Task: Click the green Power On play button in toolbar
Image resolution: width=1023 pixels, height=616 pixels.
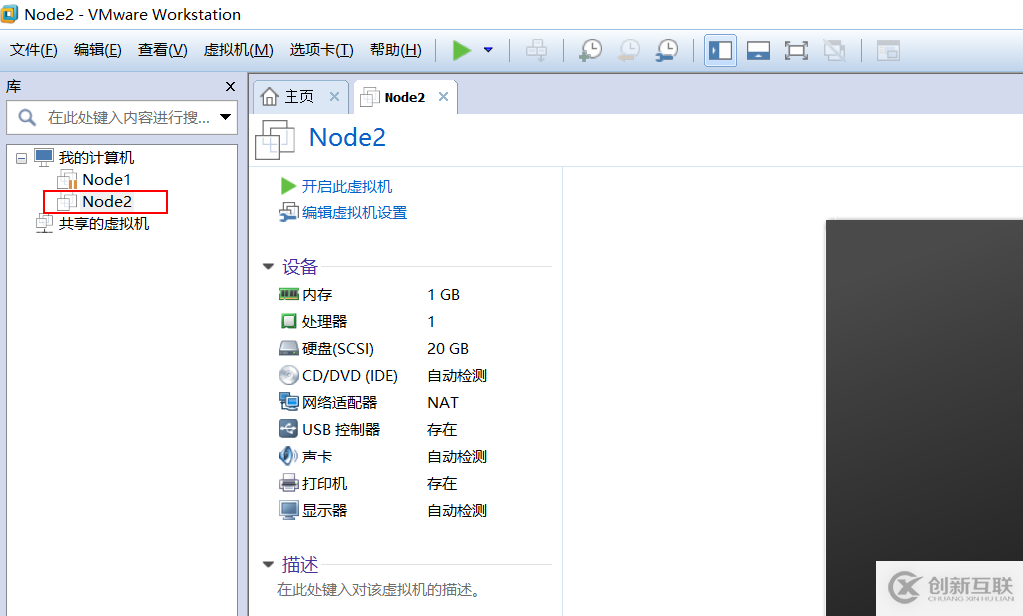Action: pyautogui.click(x=462, y=50)
